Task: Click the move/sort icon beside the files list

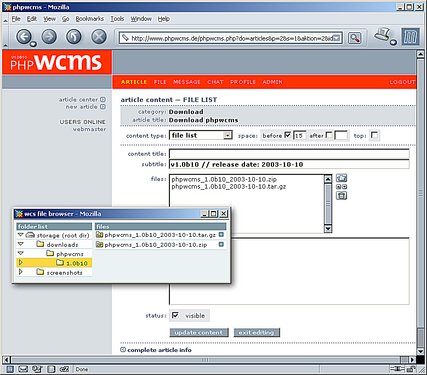Action: (x=341, y=187)
